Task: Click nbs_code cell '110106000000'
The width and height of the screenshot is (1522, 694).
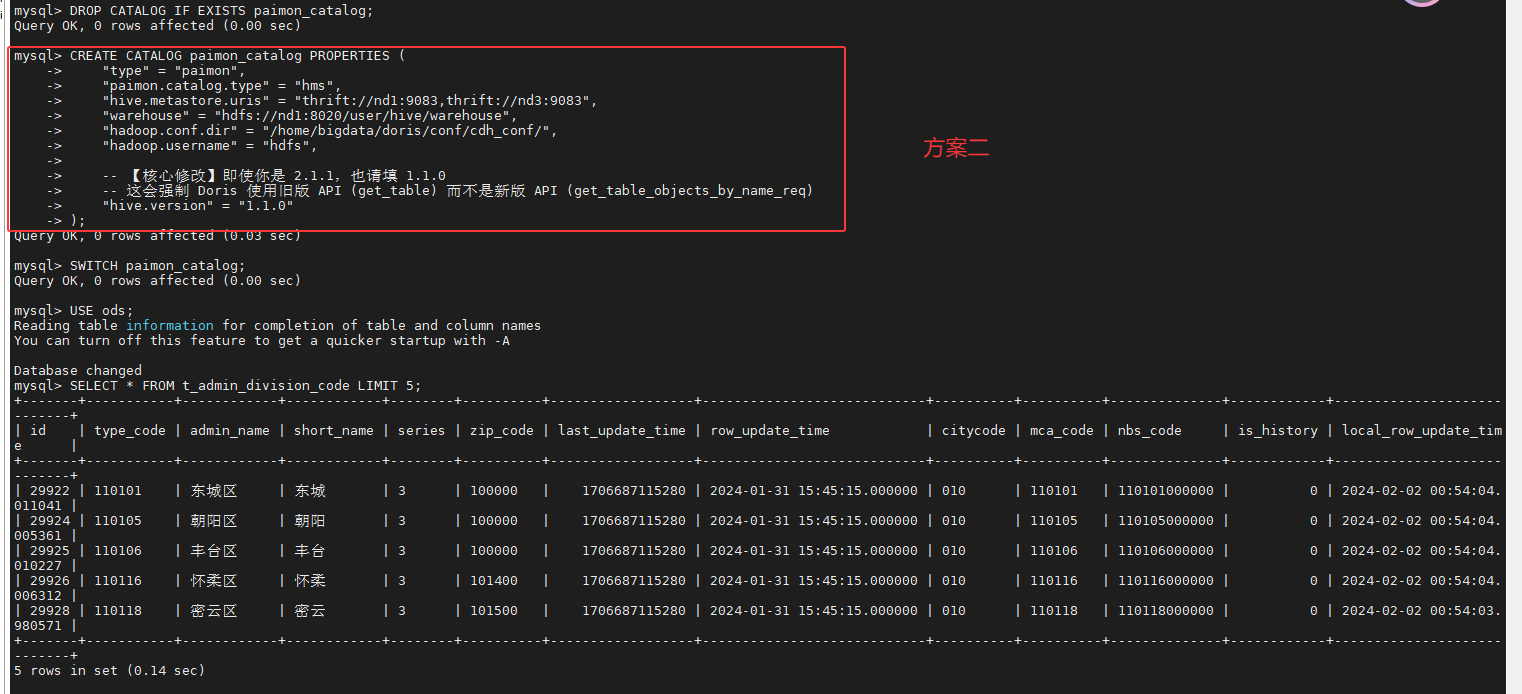Action: (x=1166, y=551)
